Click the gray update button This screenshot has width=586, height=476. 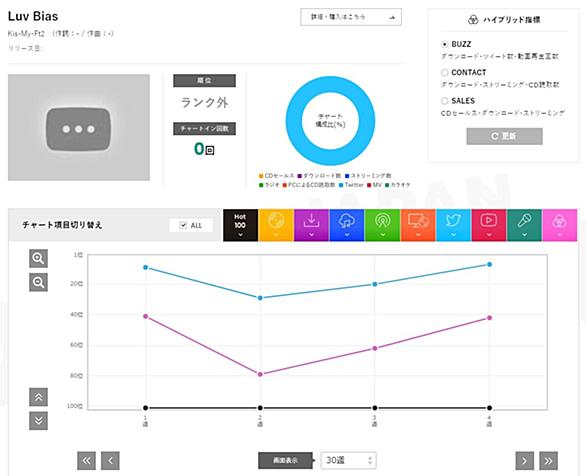504,136
